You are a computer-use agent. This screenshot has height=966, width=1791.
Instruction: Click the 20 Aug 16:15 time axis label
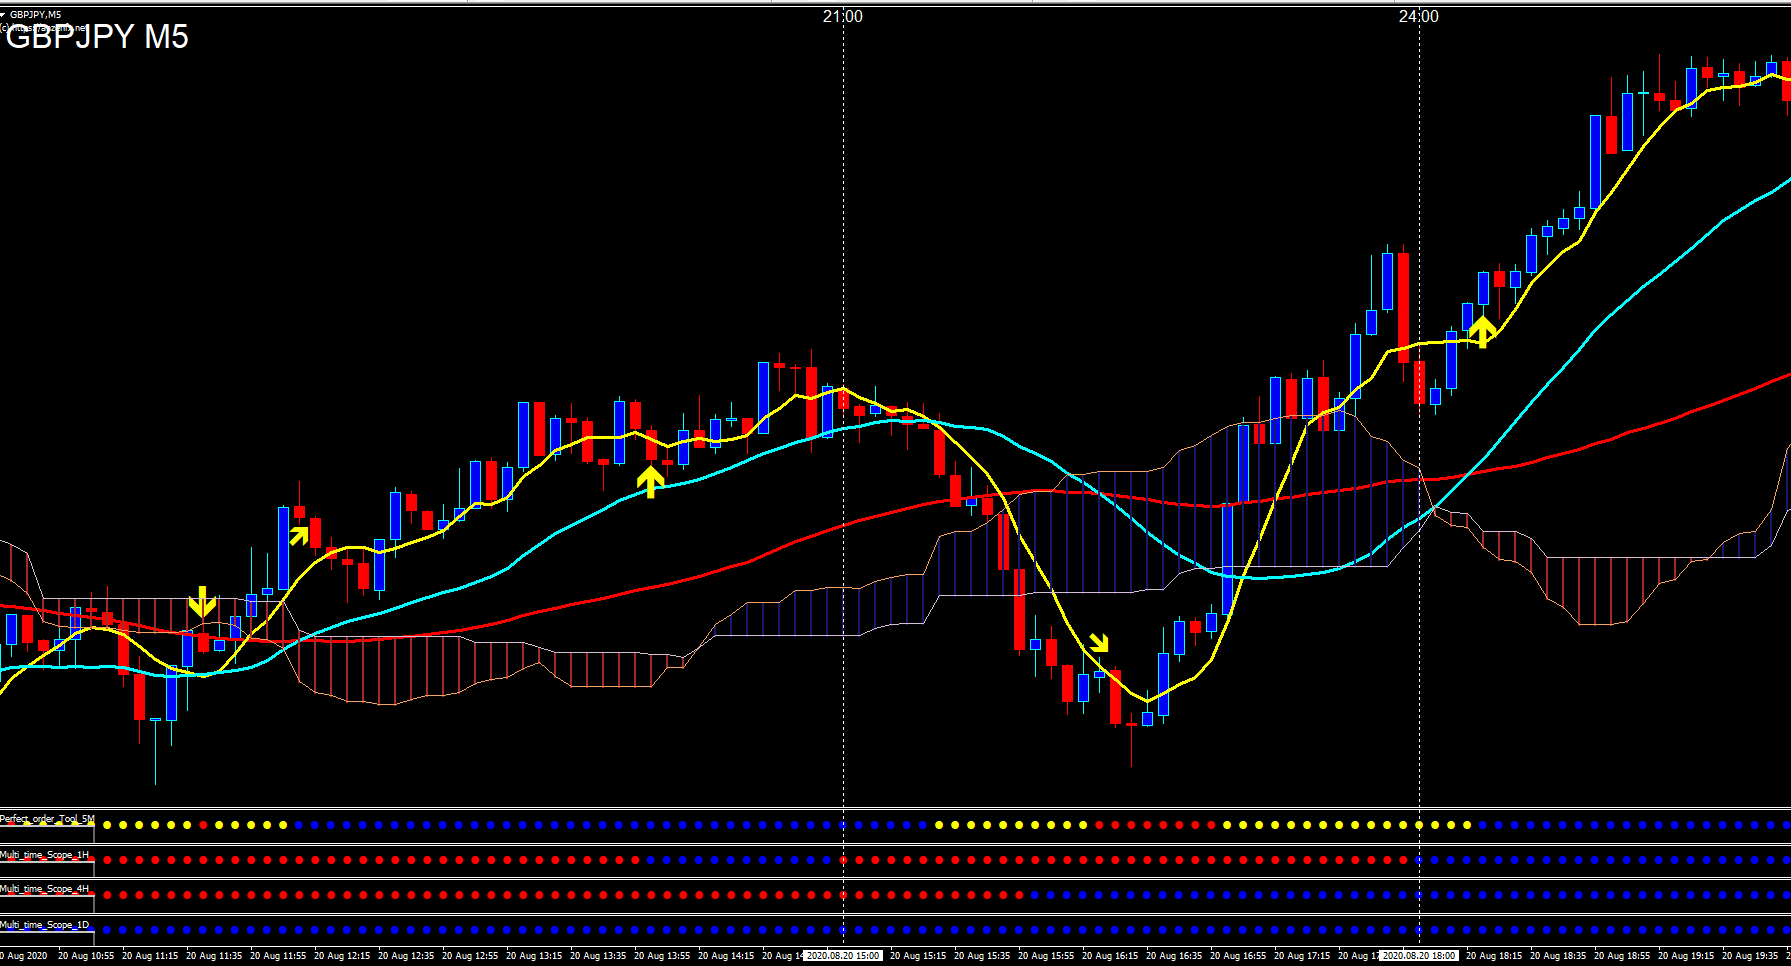pos(1110,956)
